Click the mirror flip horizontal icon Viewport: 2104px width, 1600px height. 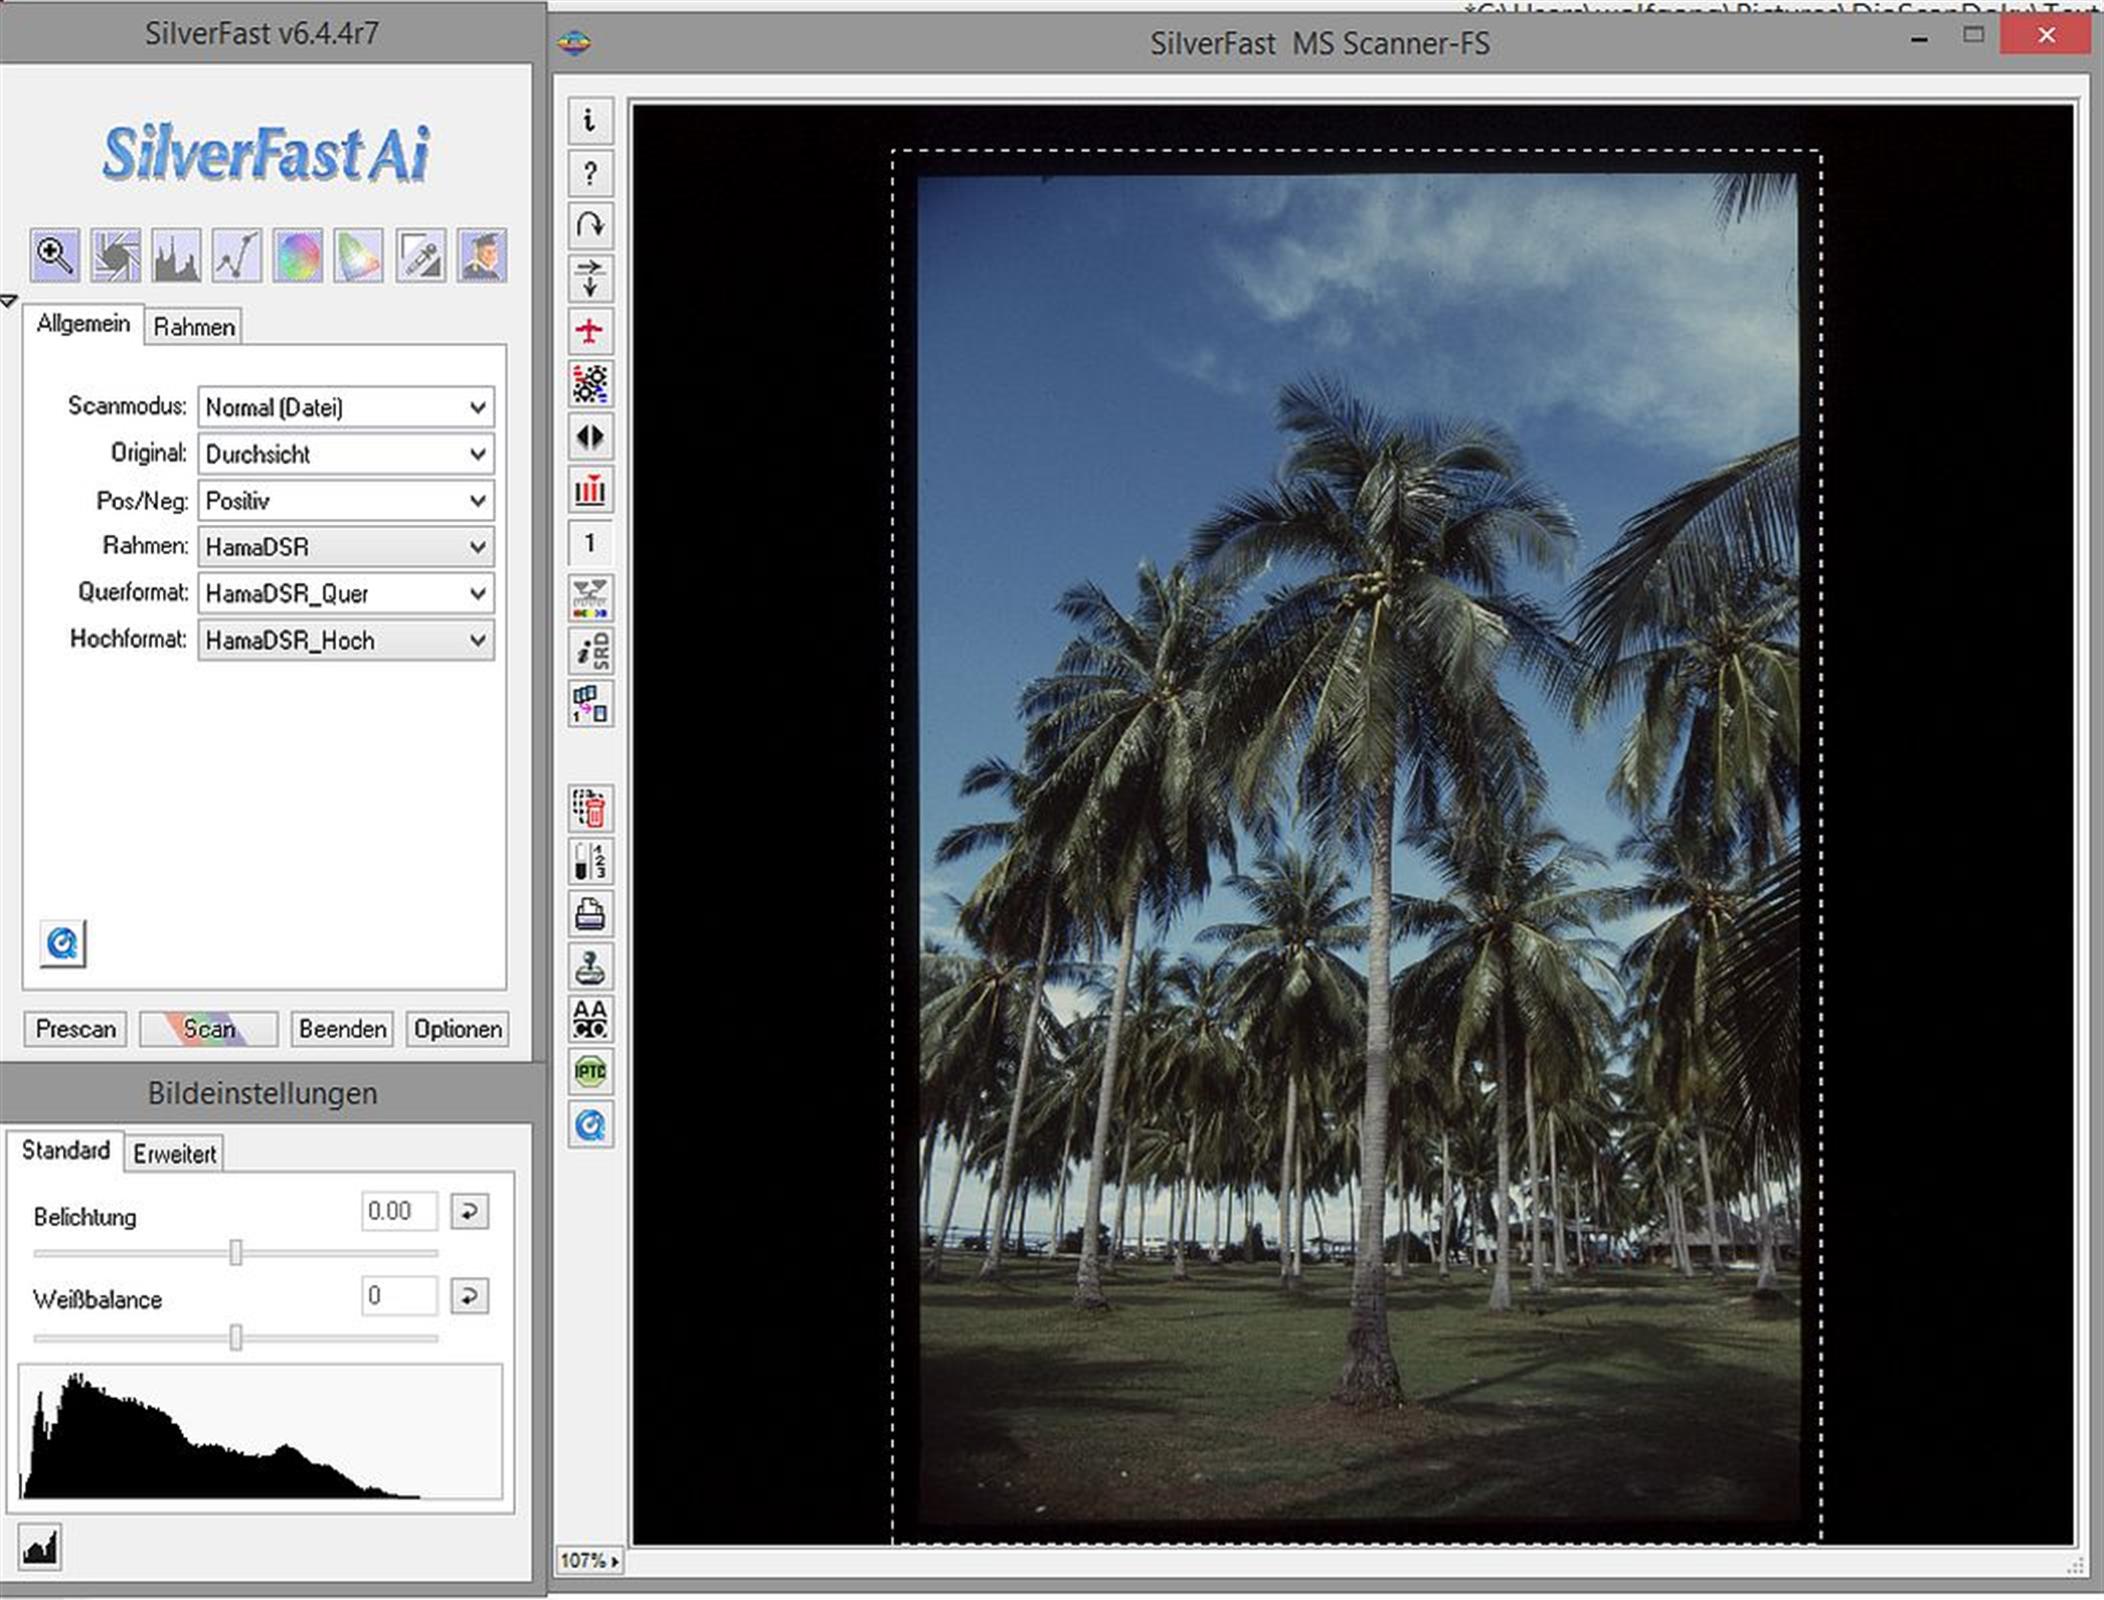590,437
